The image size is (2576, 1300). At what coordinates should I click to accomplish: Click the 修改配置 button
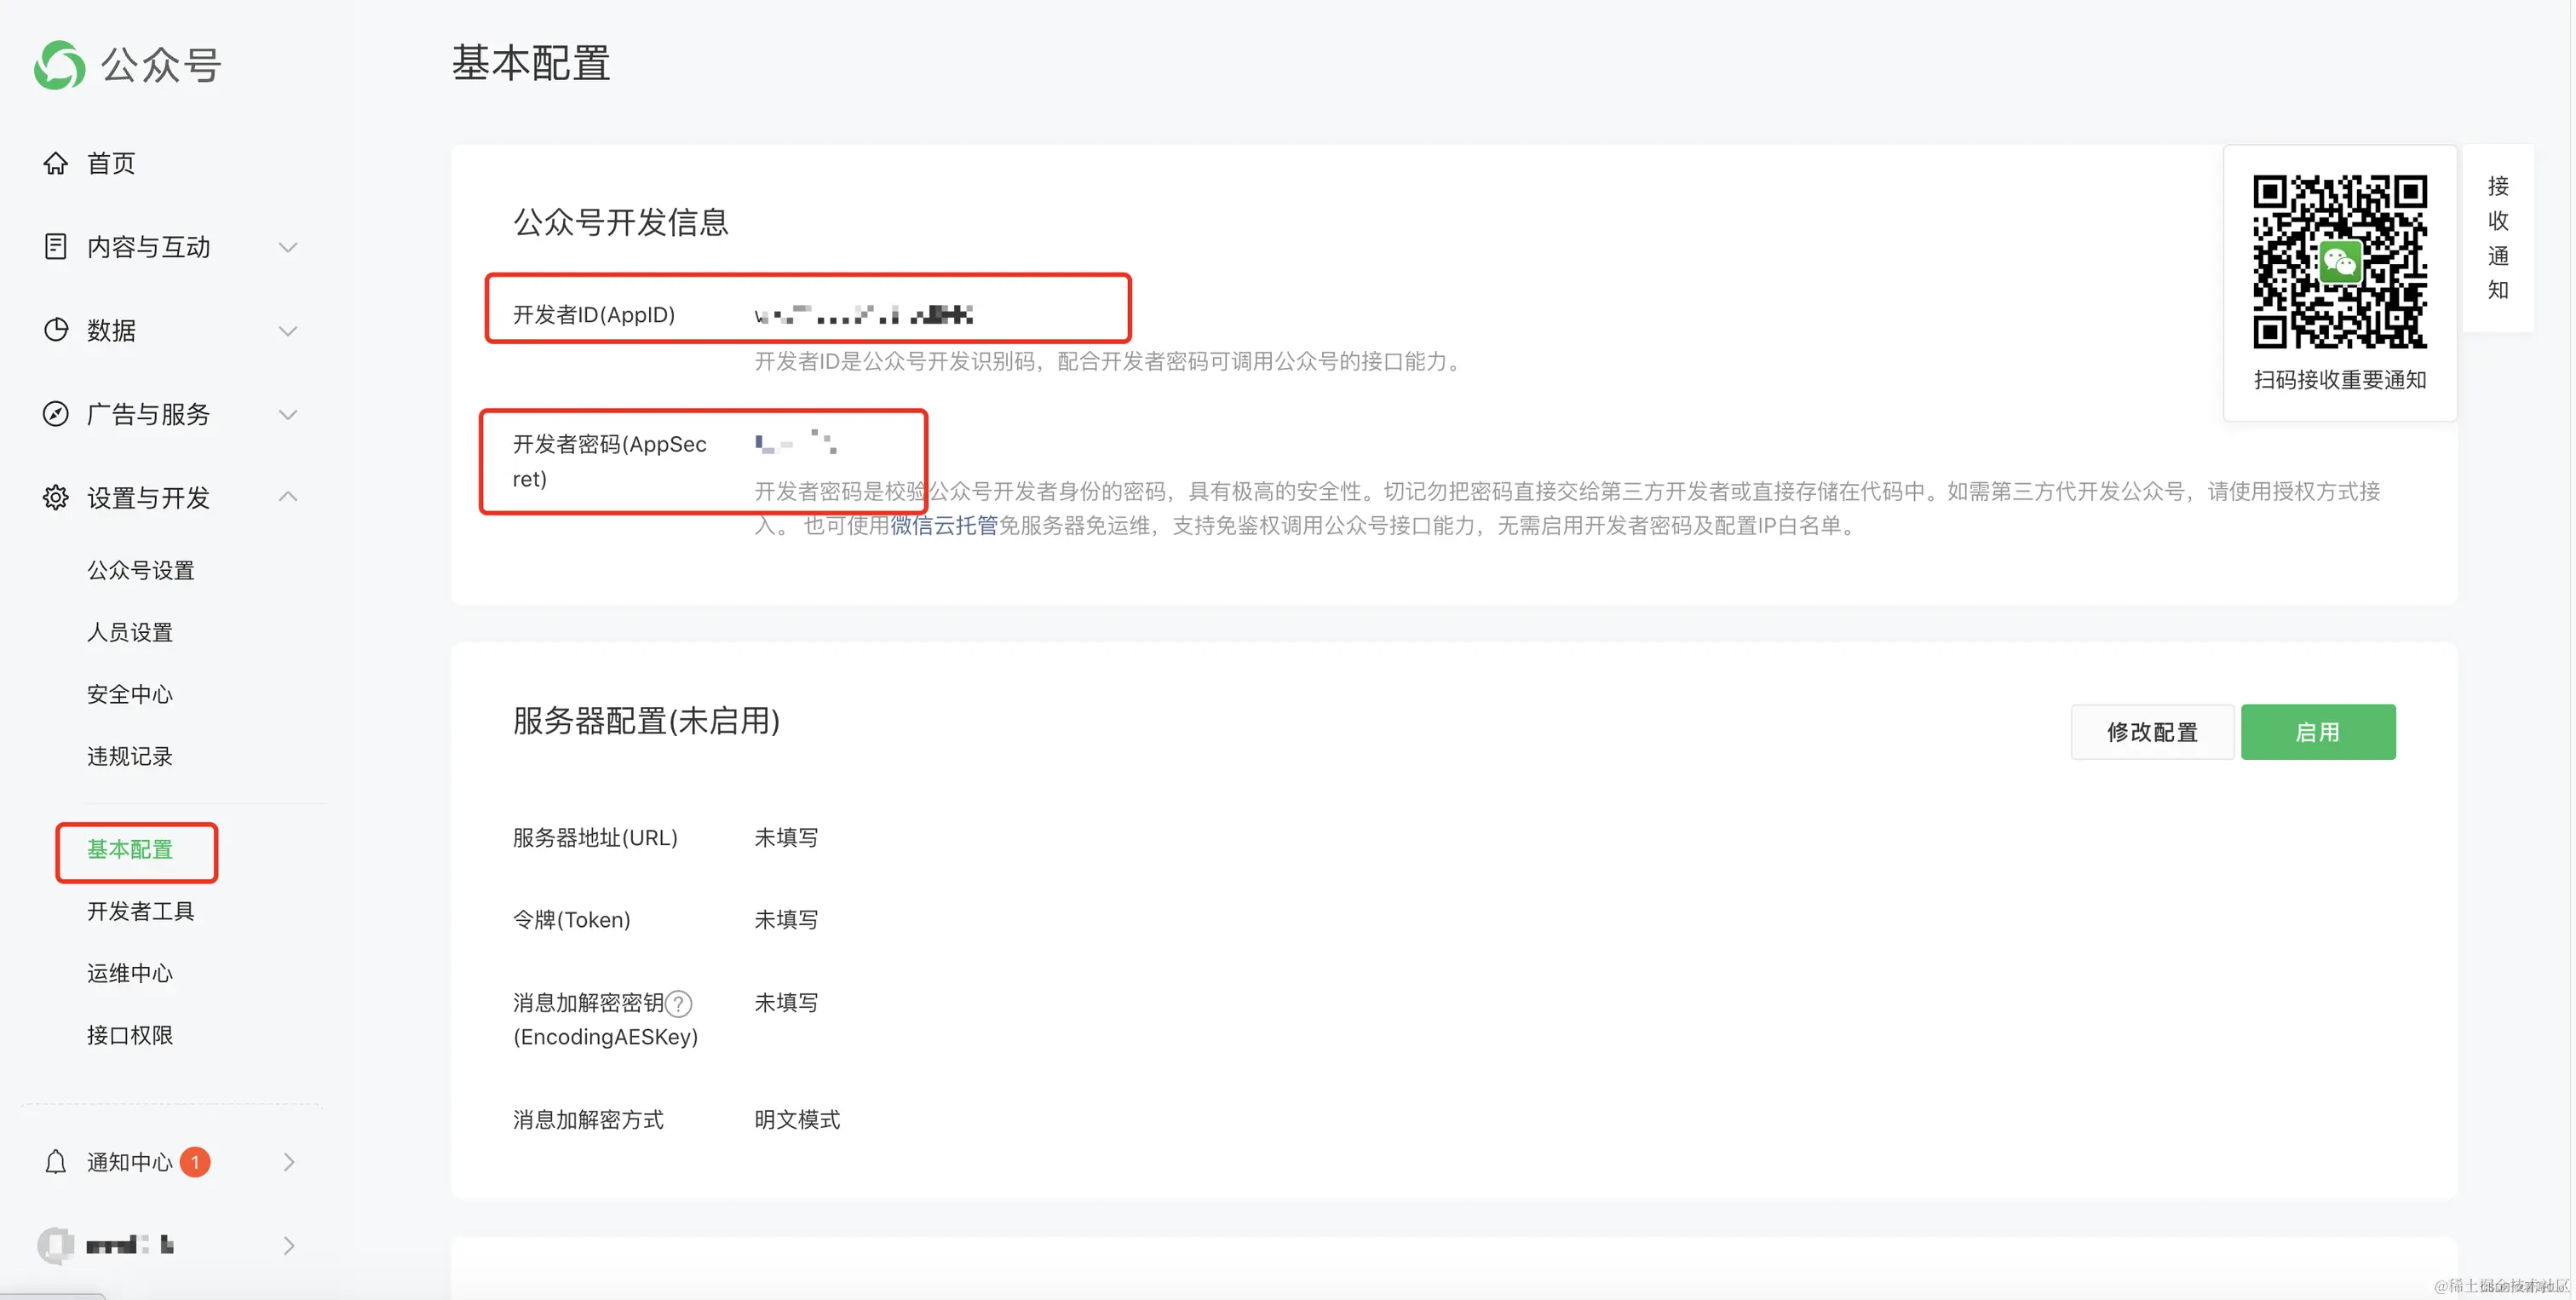(x=2152, y=731)
